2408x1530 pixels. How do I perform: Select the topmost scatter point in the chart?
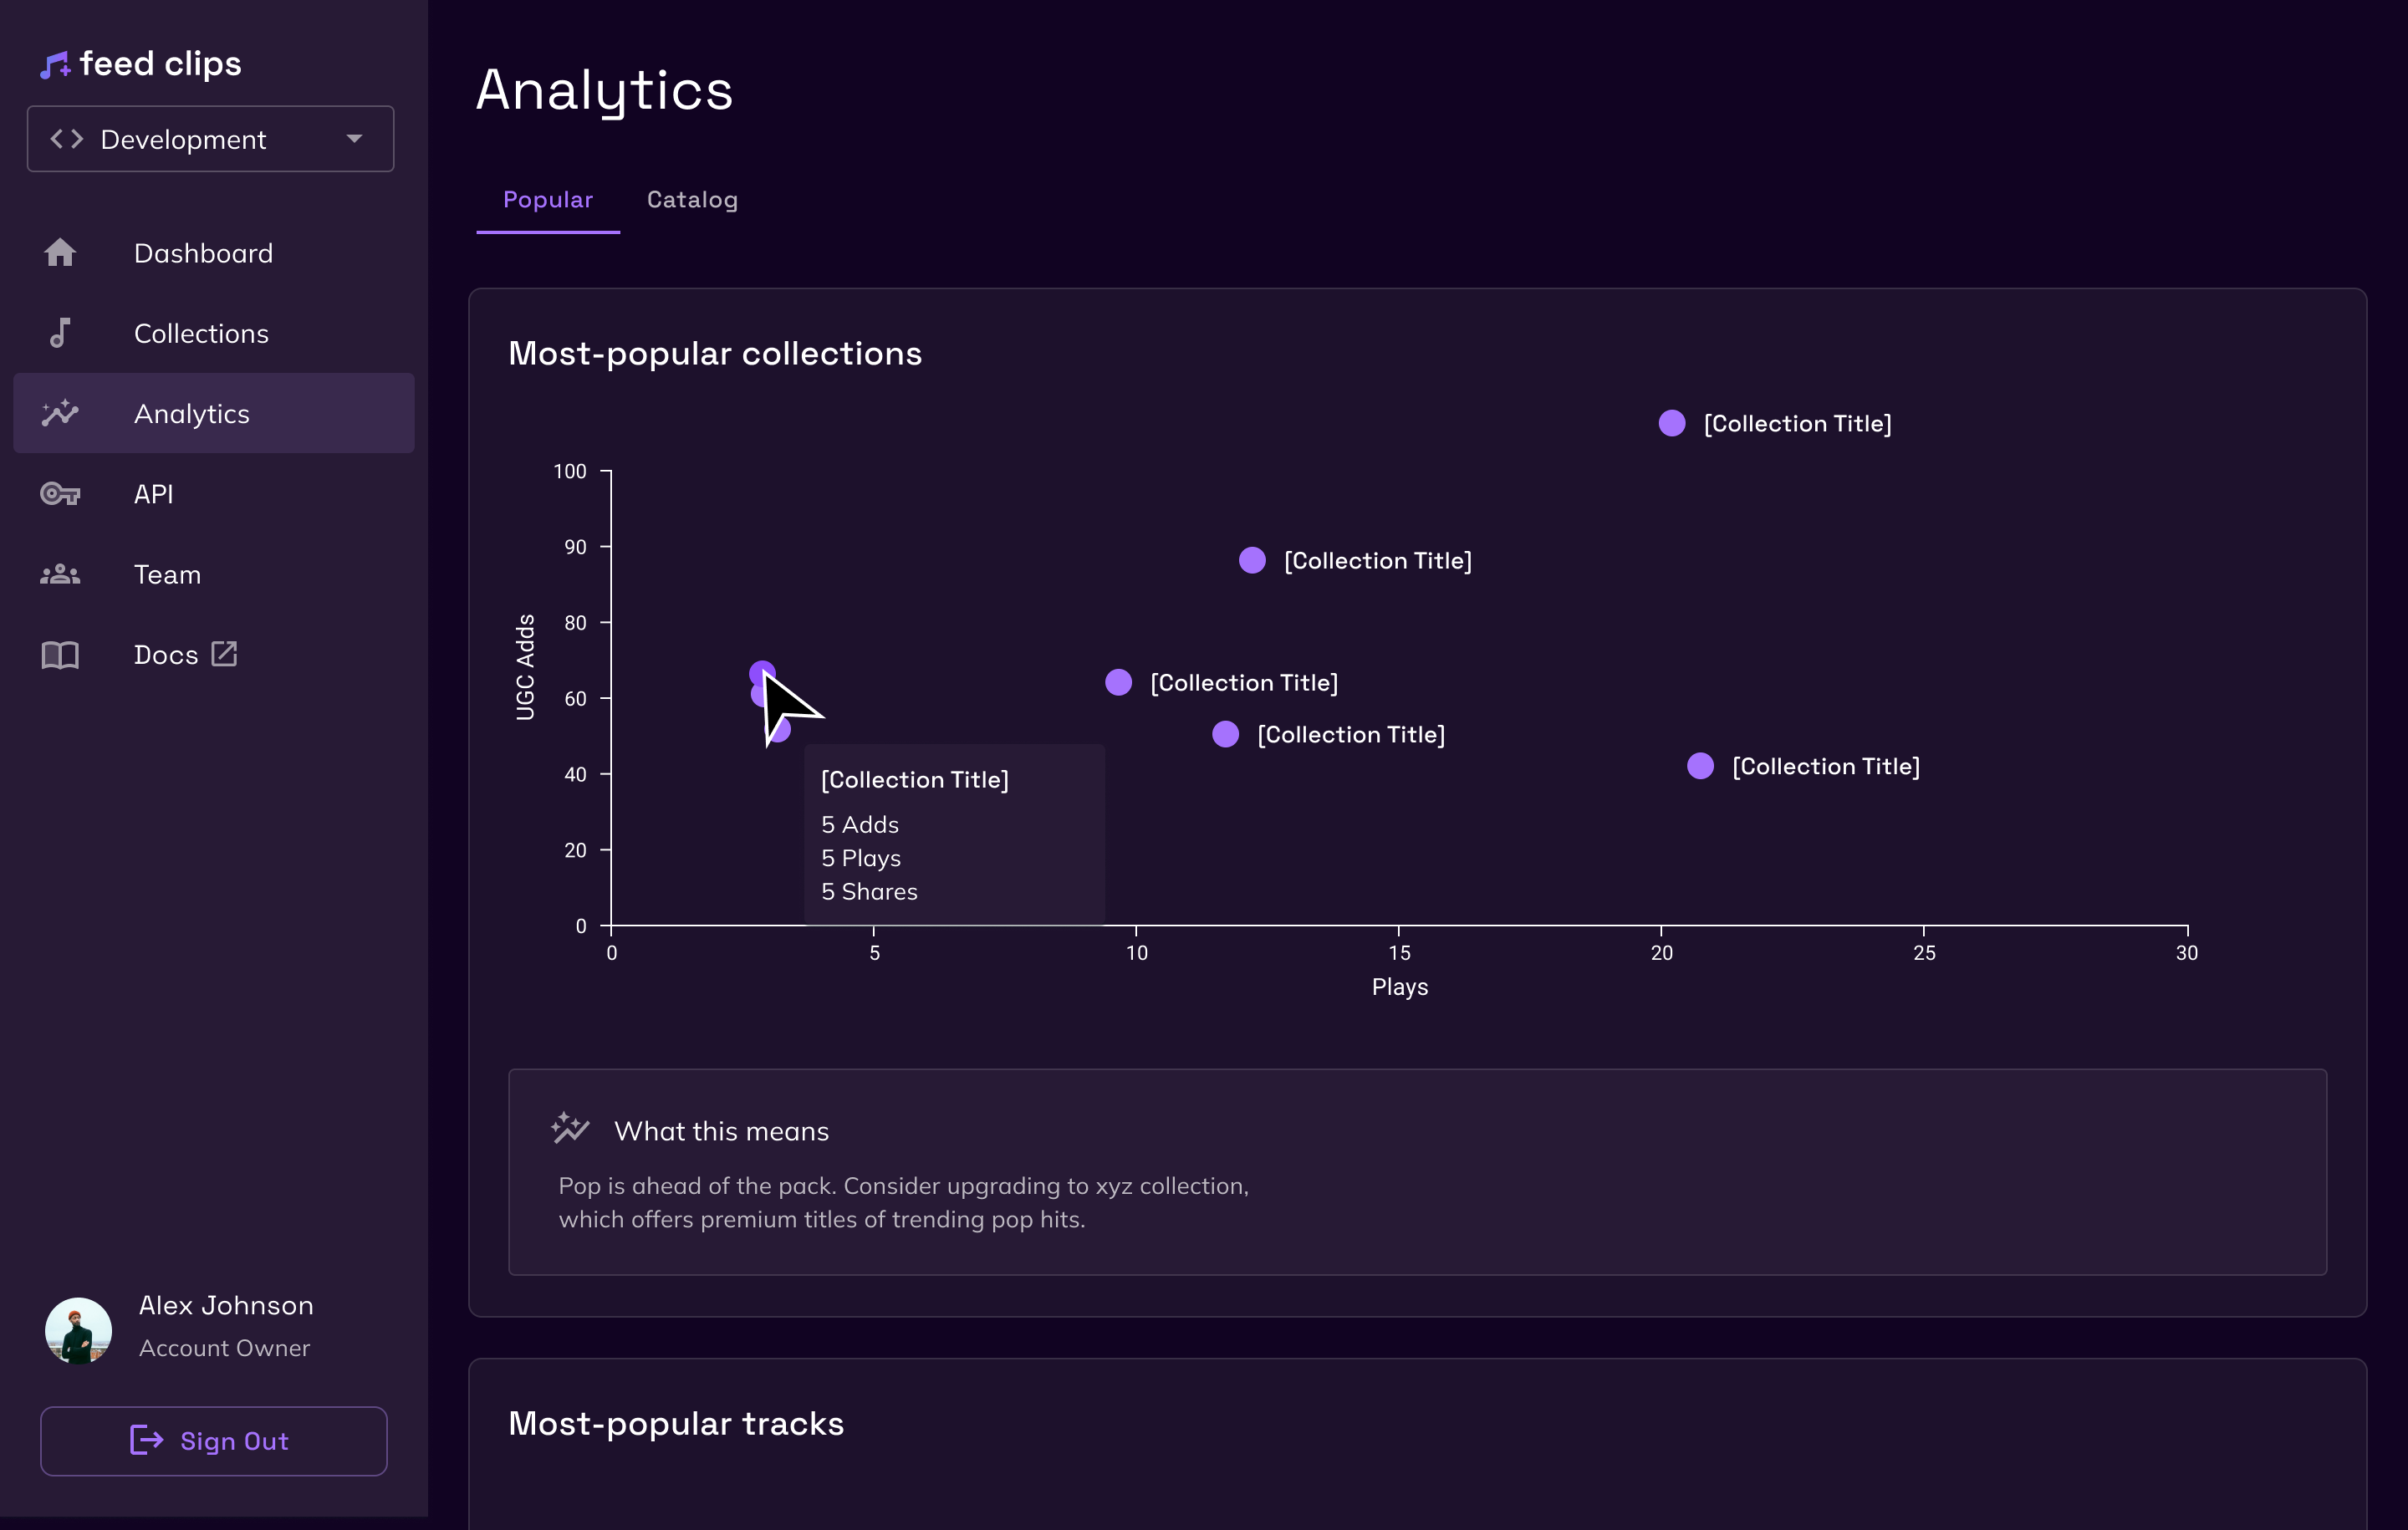coord(1672,423)
